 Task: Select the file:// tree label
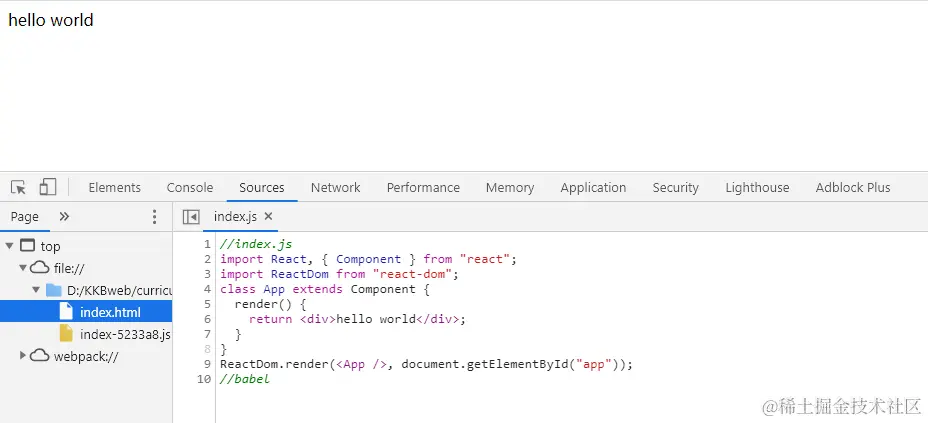click(69, 269)
